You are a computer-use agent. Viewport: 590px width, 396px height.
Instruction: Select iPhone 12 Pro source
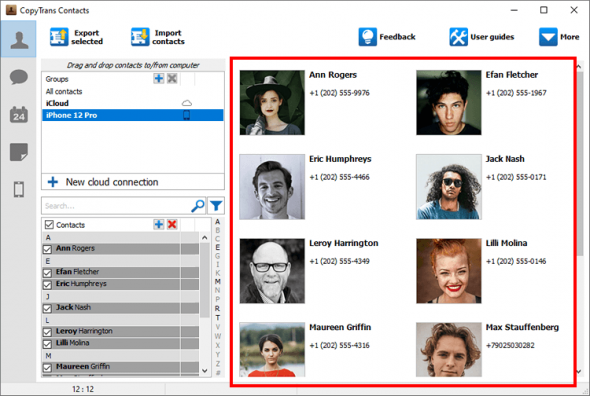[132, 115]
